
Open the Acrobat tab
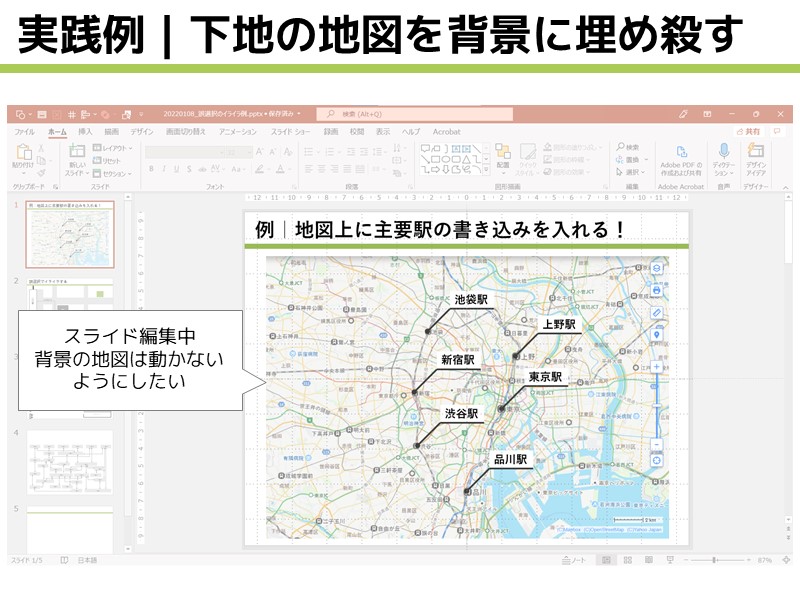coord(446,132)
